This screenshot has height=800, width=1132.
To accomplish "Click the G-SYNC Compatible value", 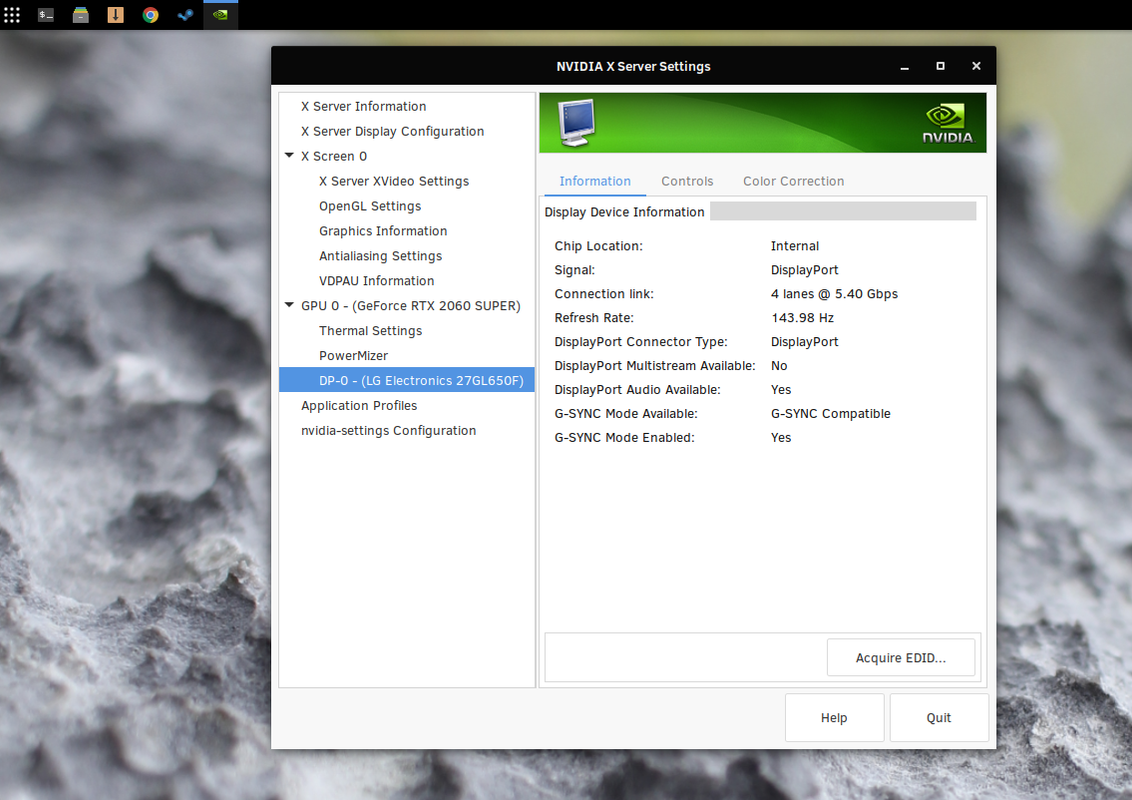I will coord(830,414).
